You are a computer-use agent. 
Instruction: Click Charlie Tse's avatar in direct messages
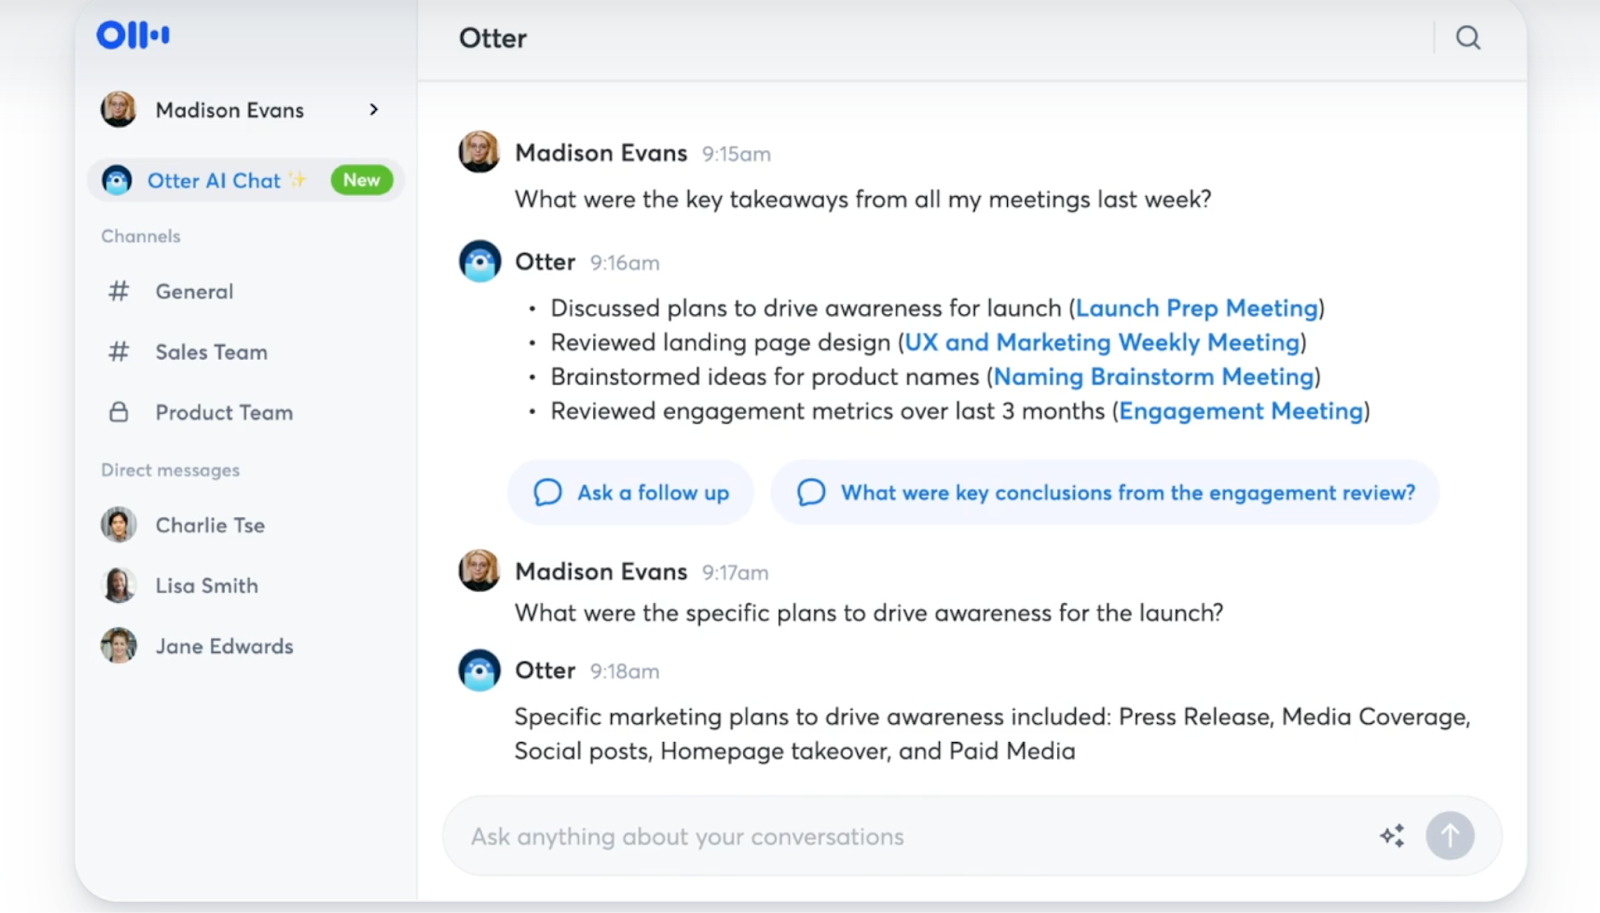119,525
